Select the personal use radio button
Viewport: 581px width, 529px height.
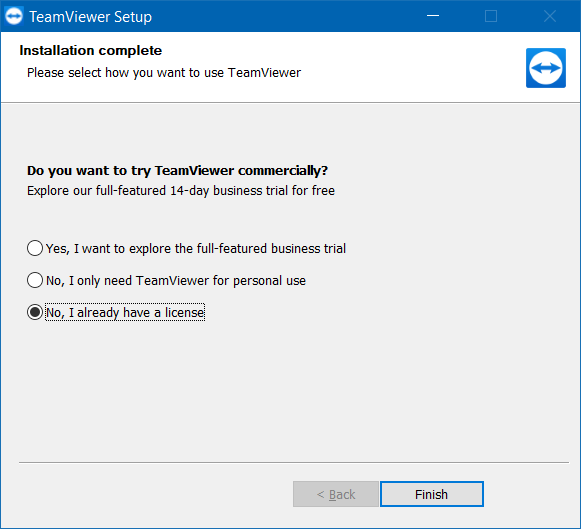click(35, 280)
